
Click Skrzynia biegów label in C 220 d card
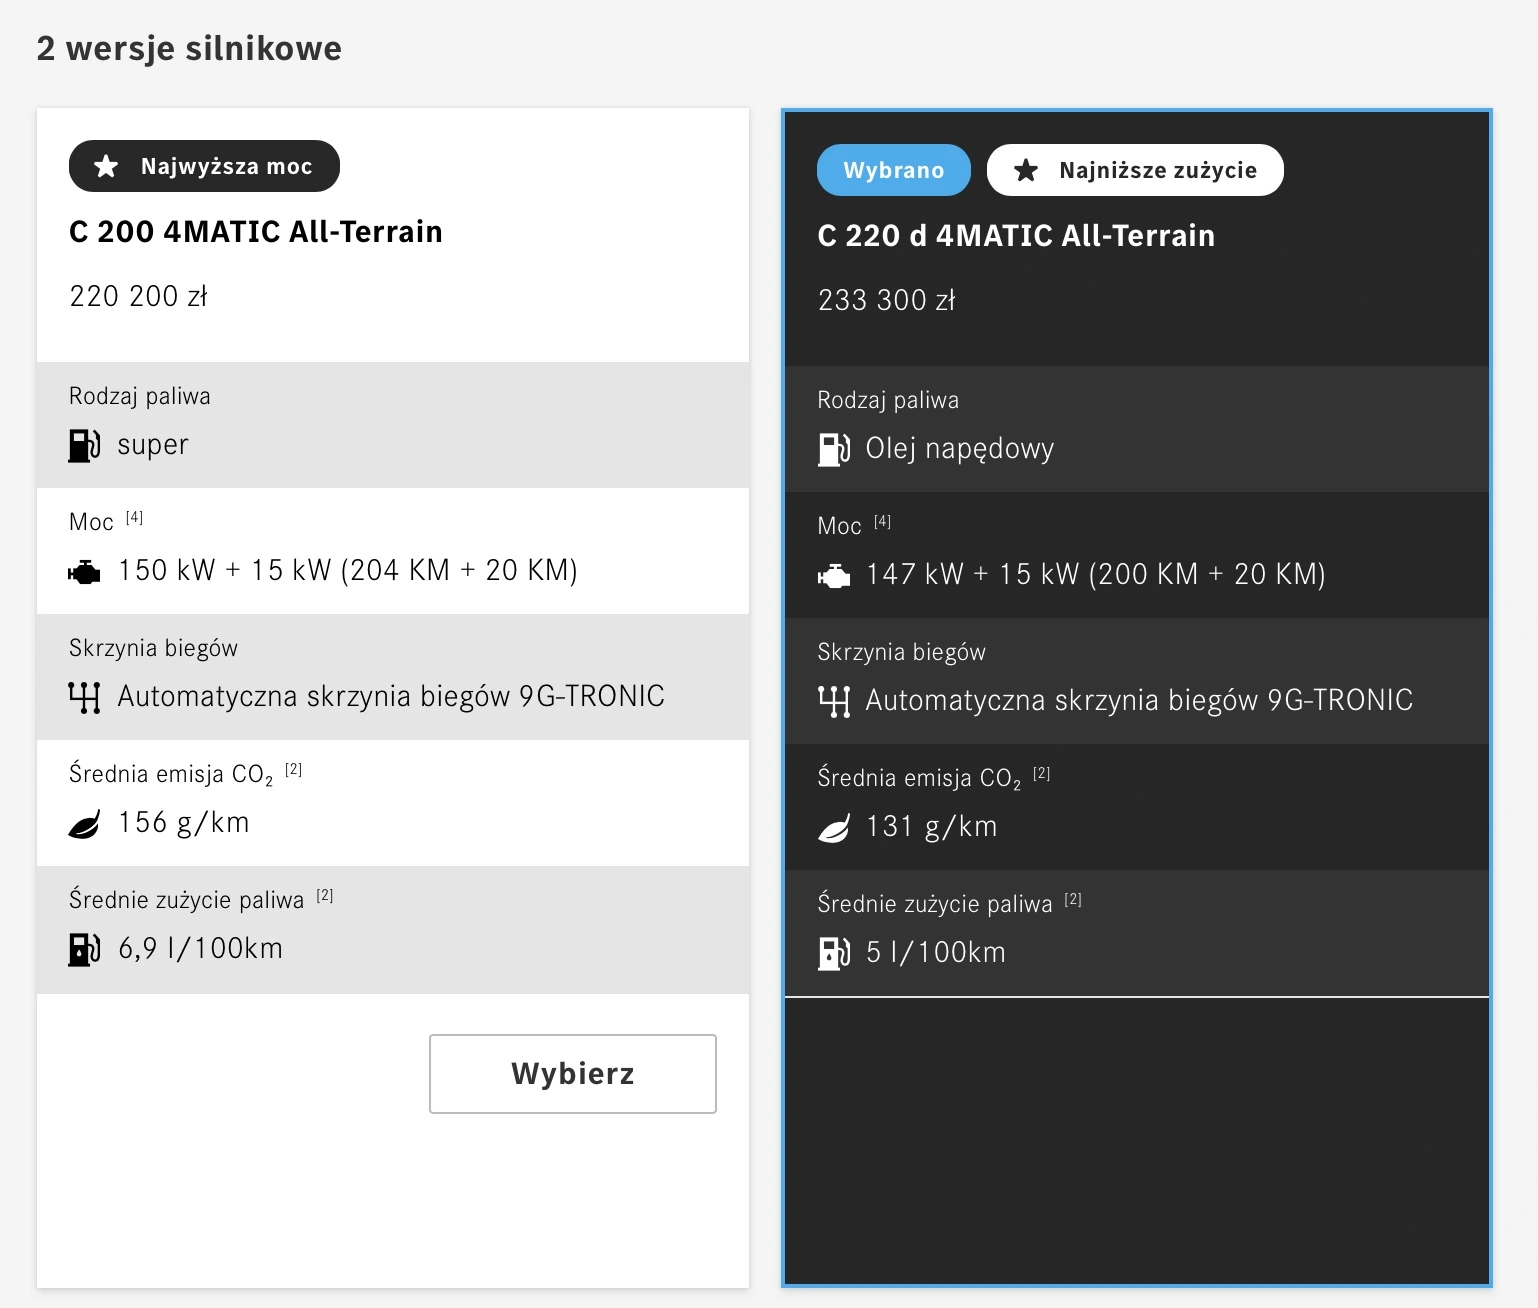901,653
